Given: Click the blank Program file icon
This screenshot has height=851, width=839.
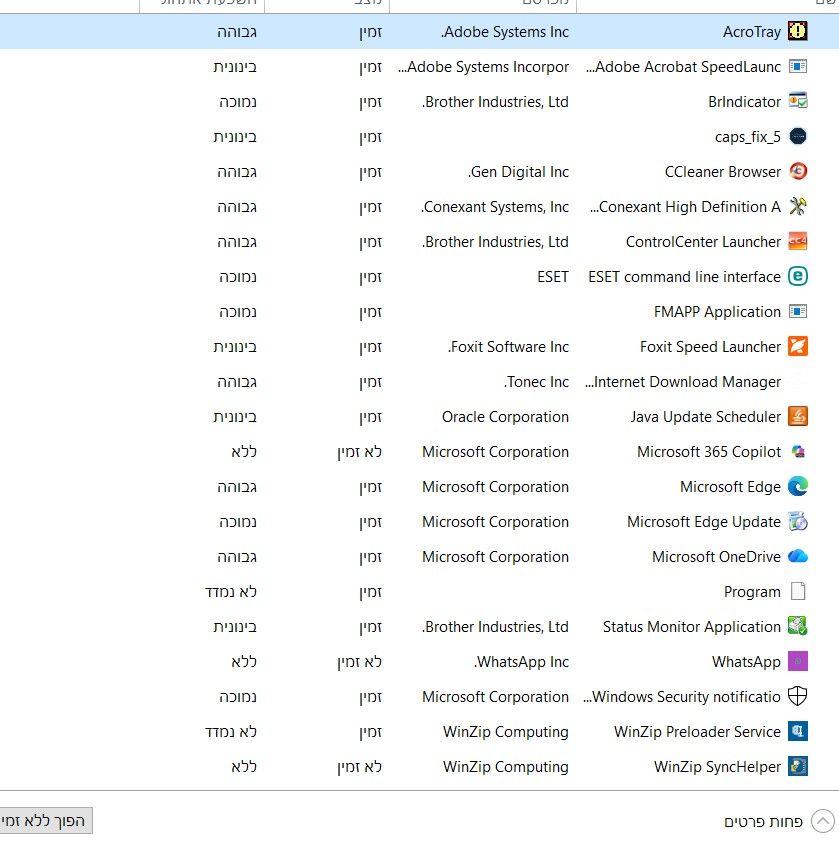Looking at the screenshot, I should coord(797,591).
